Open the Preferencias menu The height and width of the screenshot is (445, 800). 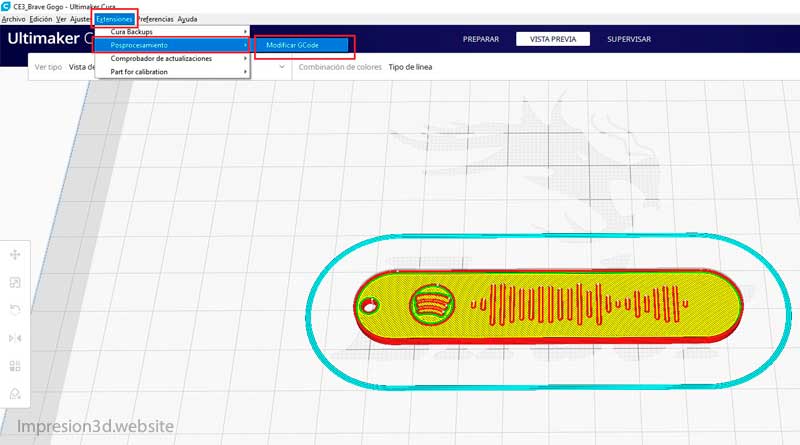point(156,19)
